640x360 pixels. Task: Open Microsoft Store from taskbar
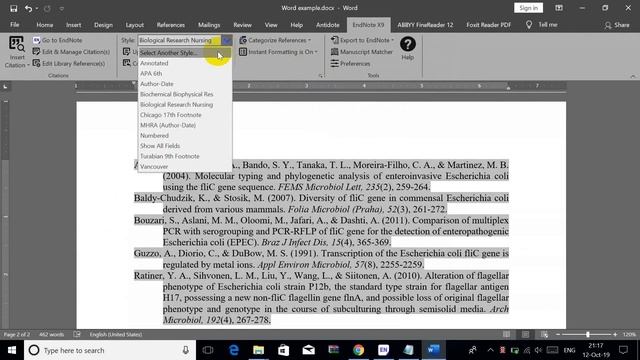283,350
